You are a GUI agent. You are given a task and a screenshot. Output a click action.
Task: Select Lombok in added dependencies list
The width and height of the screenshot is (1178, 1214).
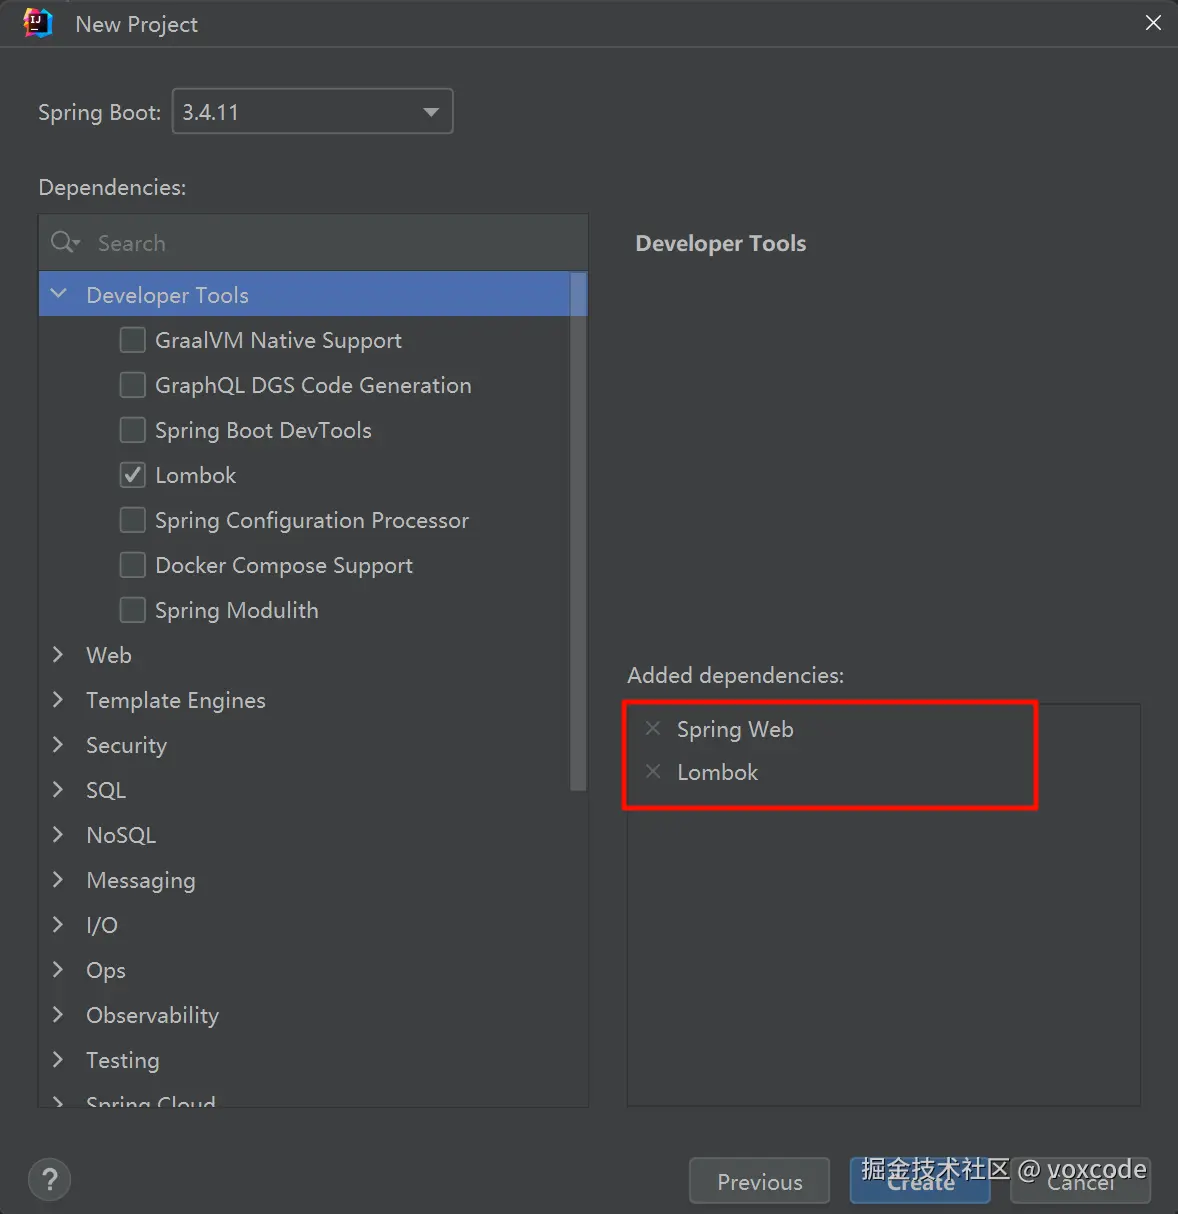(x=717, y=772)
